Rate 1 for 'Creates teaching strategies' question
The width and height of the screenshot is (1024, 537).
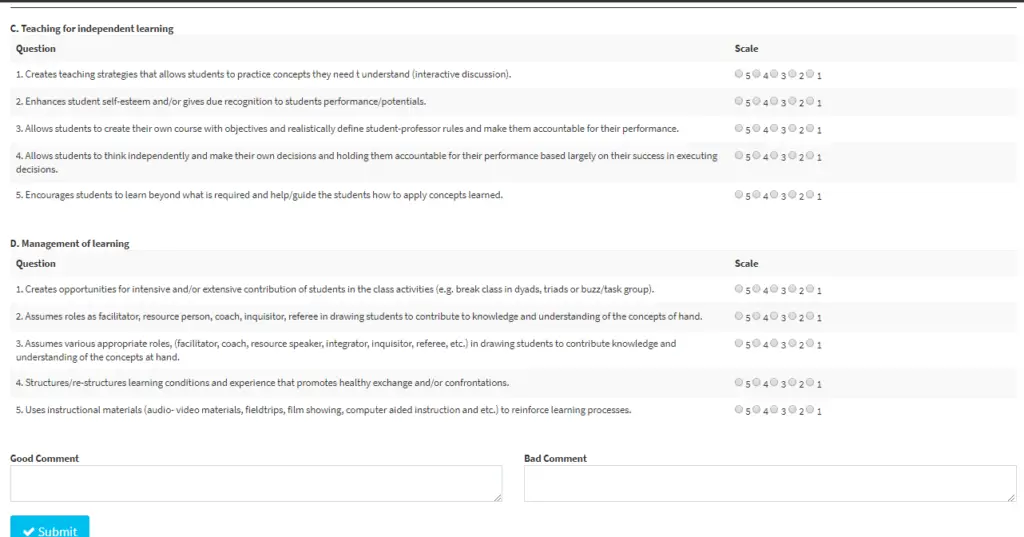(810, 74)
